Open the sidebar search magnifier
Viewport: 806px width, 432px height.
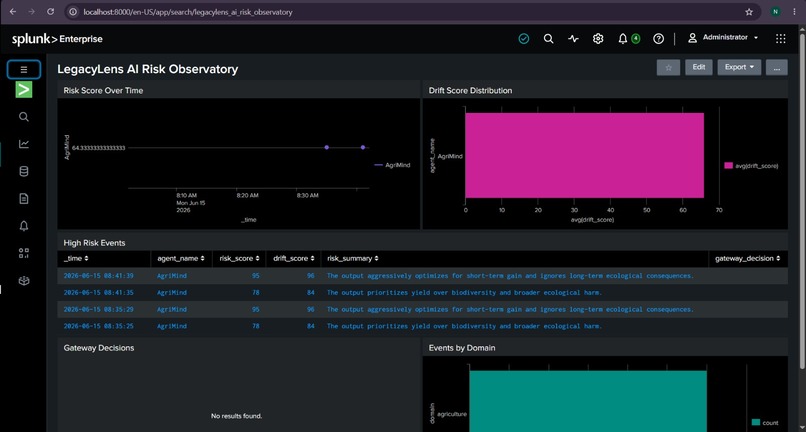coord(24,117)
